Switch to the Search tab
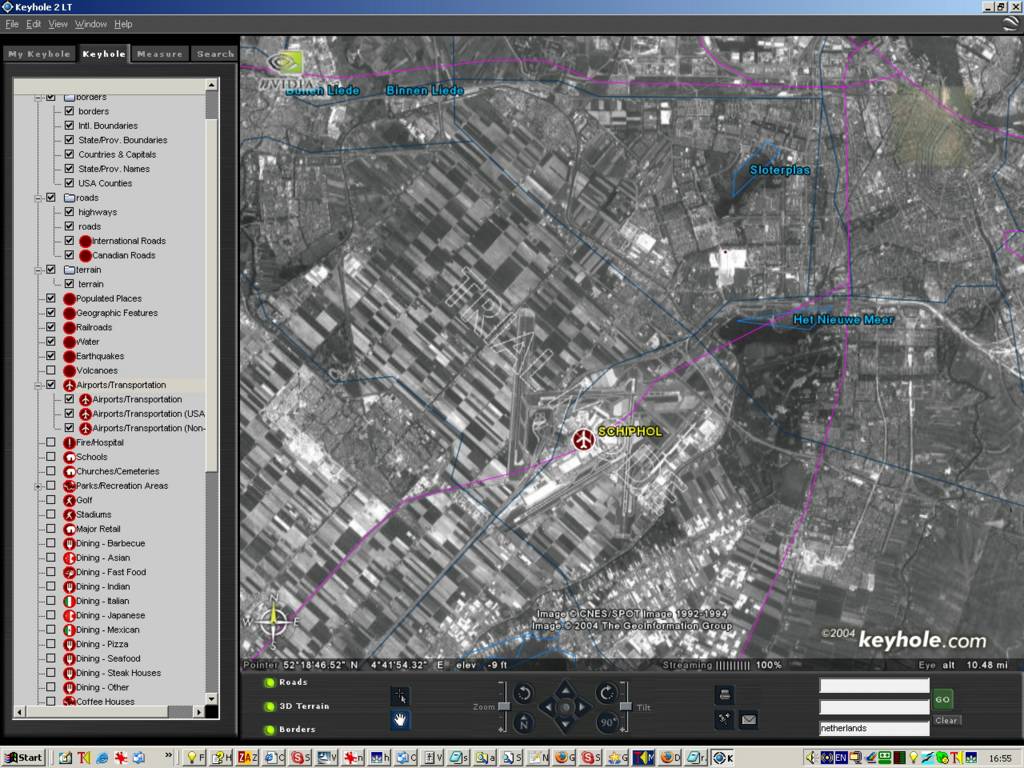Image resolution: width=1024 pixels, height=768 pixels. (215, 54)
